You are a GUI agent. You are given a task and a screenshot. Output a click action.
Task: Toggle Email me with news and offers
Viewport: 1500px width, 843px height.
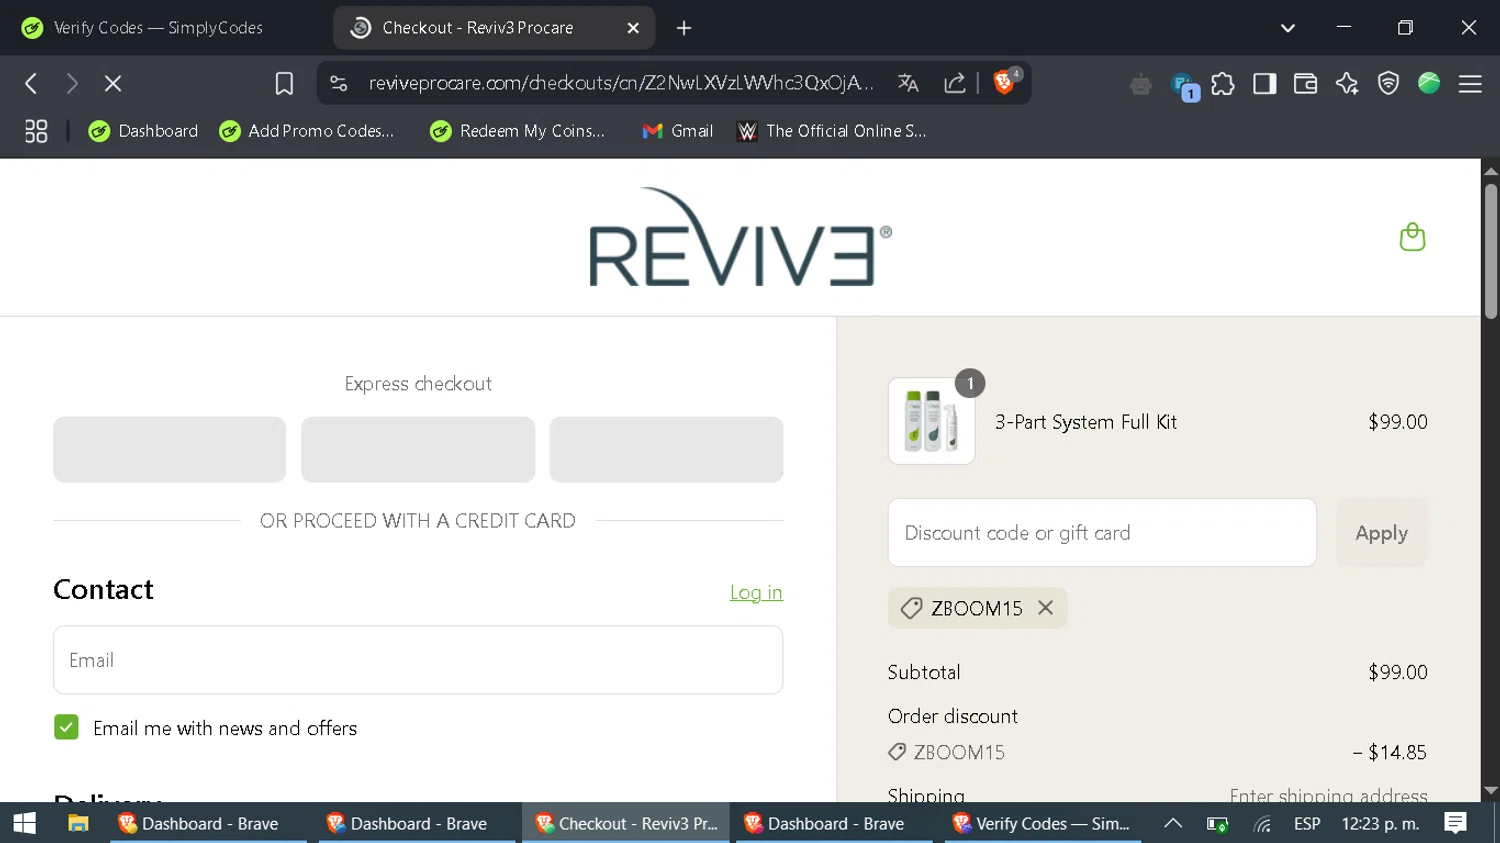pyautogui.click(x=66, y=727)
